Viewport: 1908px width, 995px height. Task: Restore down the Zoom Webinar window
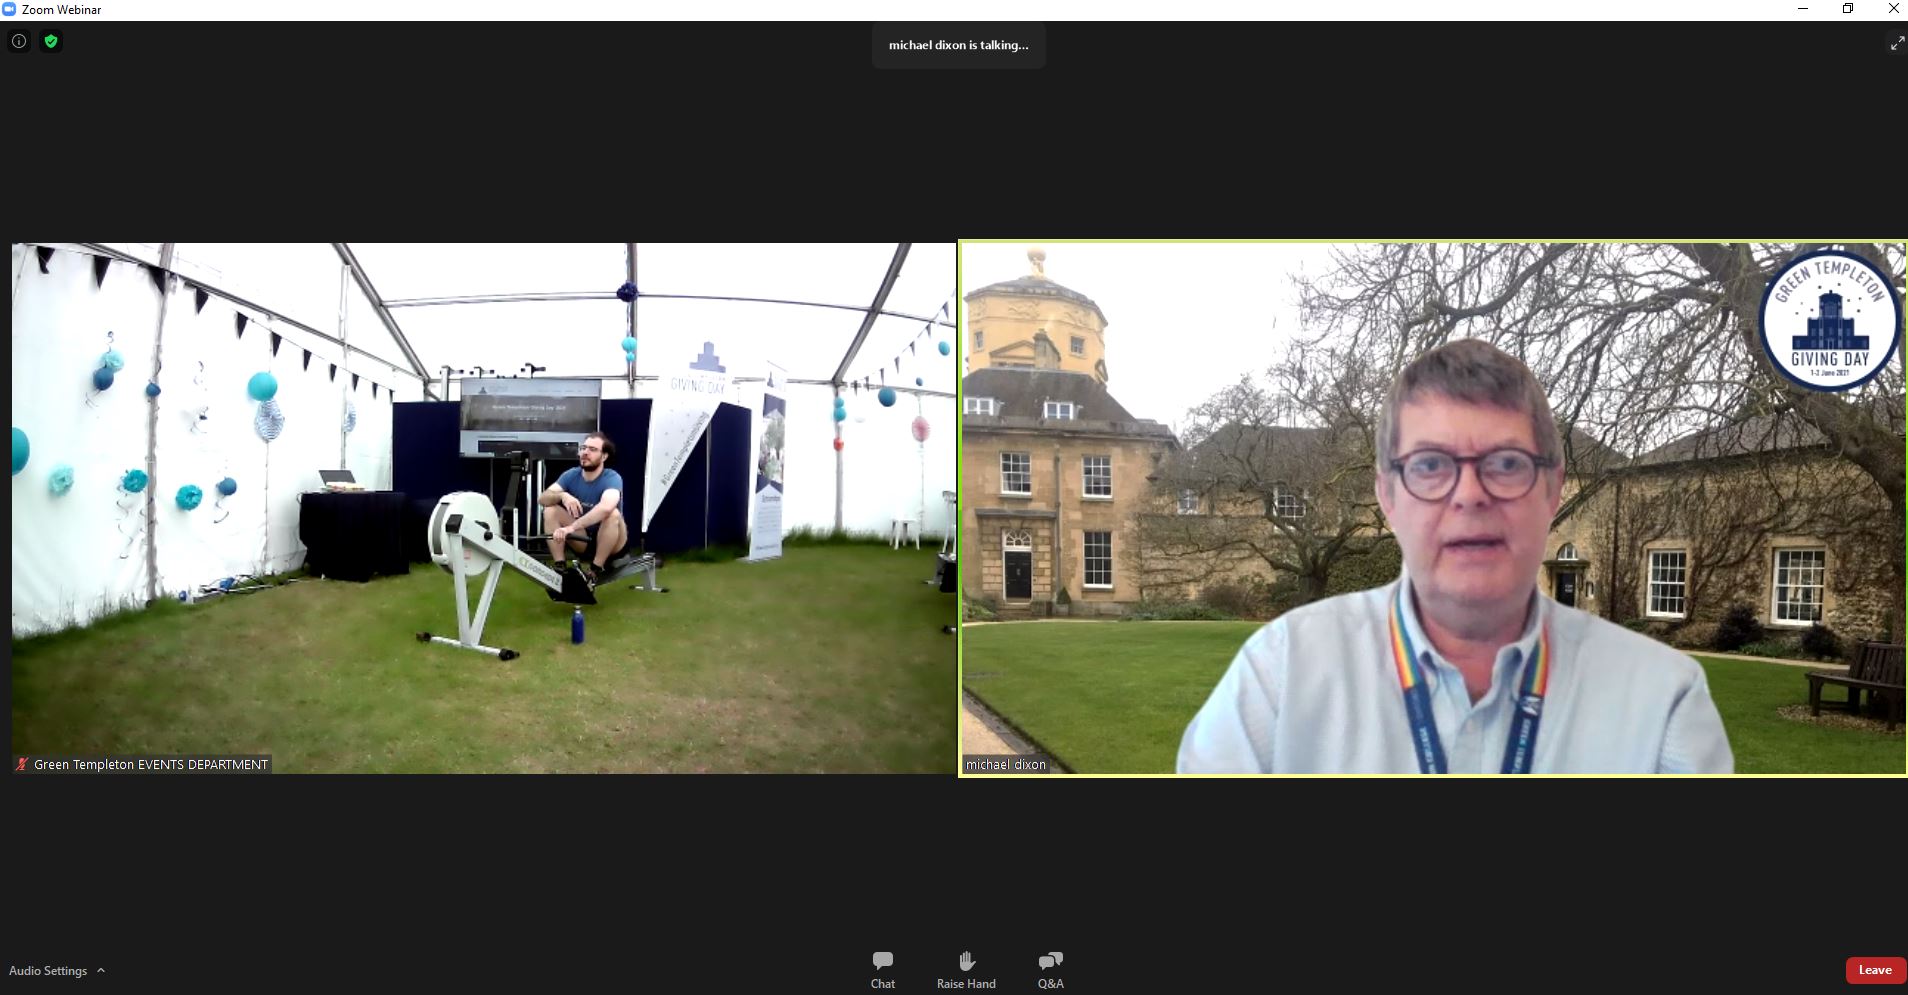pyautogui.click(x=1848, y=9)
